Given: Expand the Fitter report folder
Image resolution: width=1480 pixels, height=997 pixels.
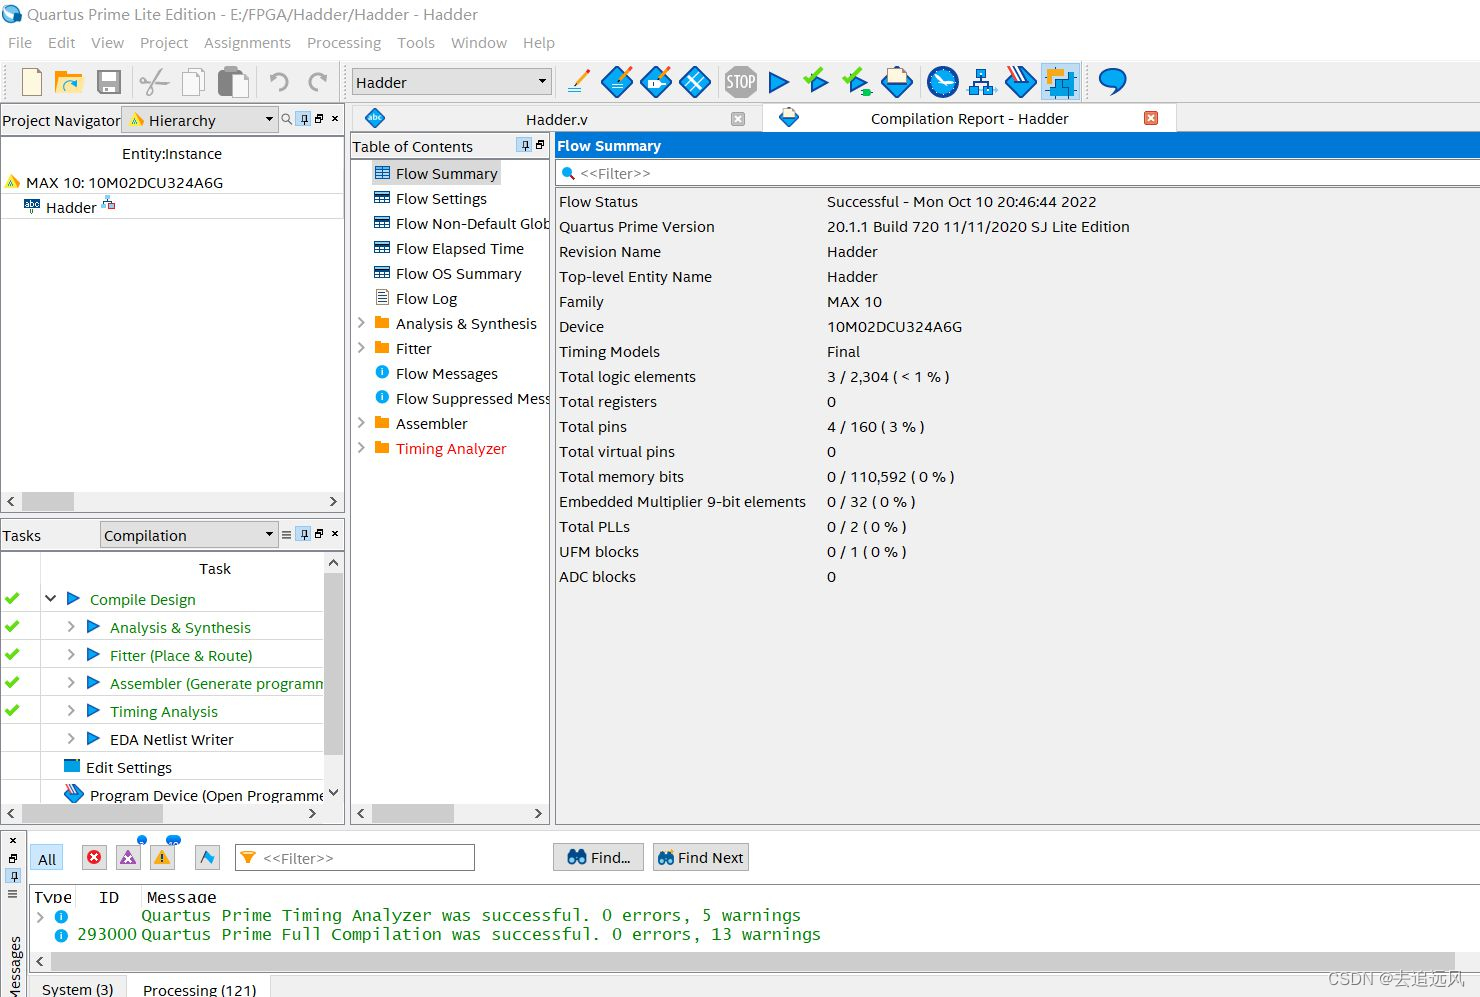Looking at the screenshot, I should pos(361,348).
